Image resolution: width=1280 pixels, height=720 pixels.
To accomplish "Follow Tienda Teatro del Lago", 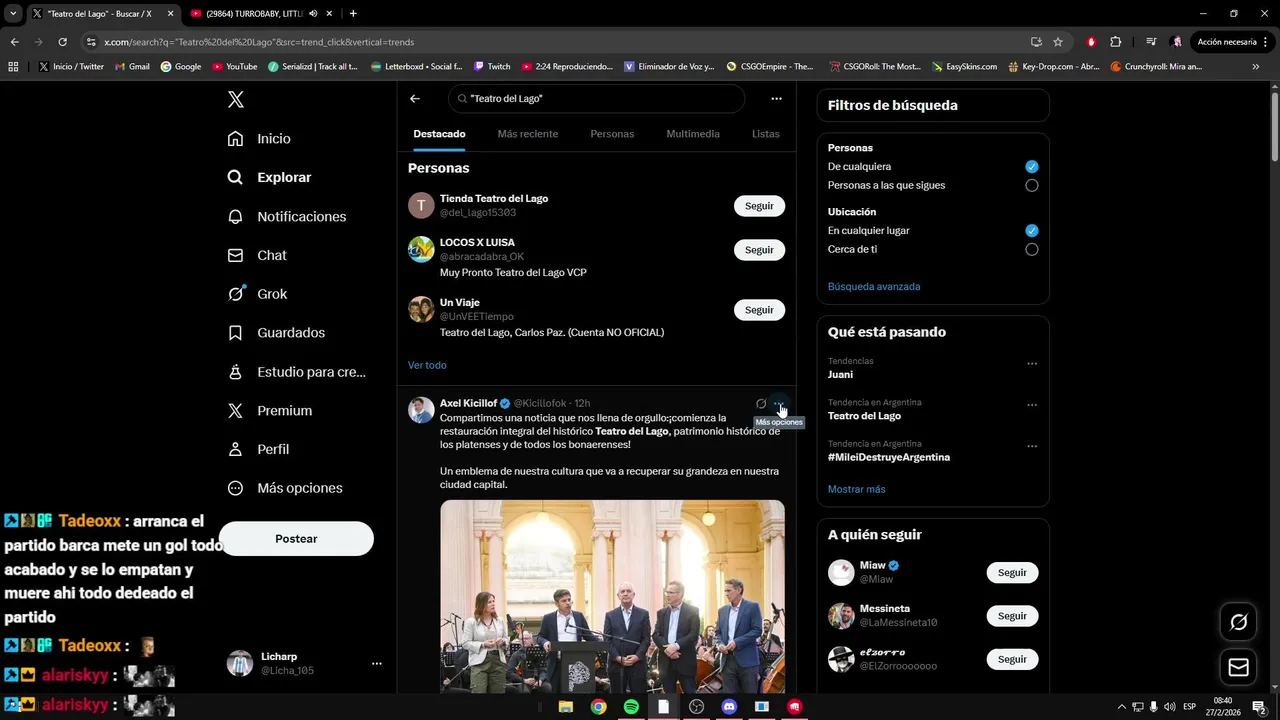I will (759, 206).
